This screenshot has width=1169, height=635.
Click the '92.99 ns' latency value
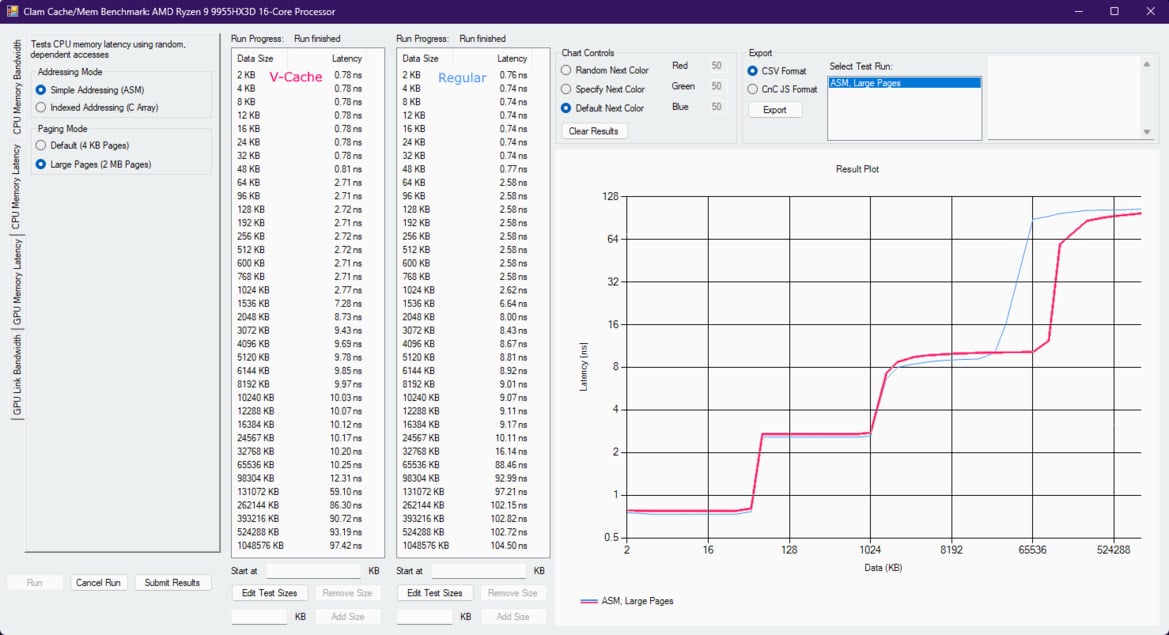coord(511,478)
